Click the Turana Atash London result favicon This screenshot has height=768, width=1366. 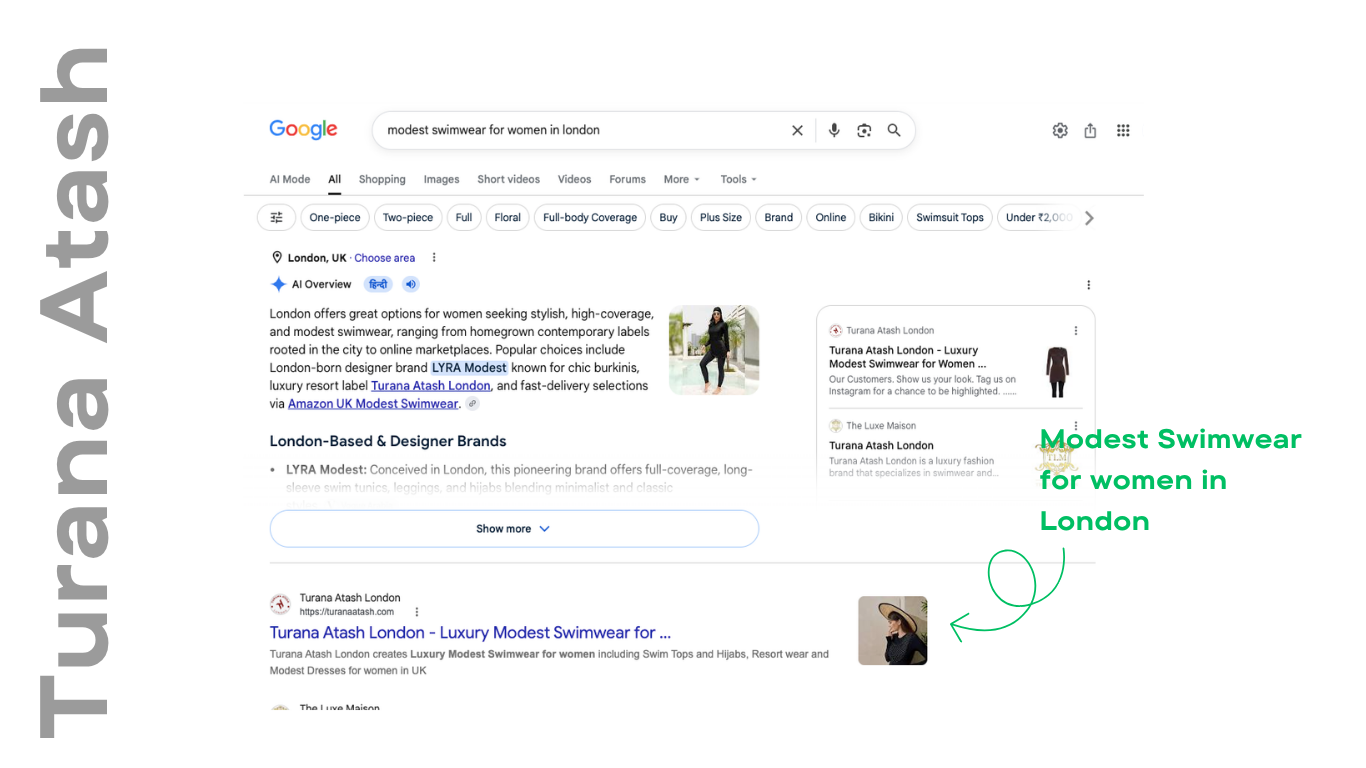(x=280, y=604)
